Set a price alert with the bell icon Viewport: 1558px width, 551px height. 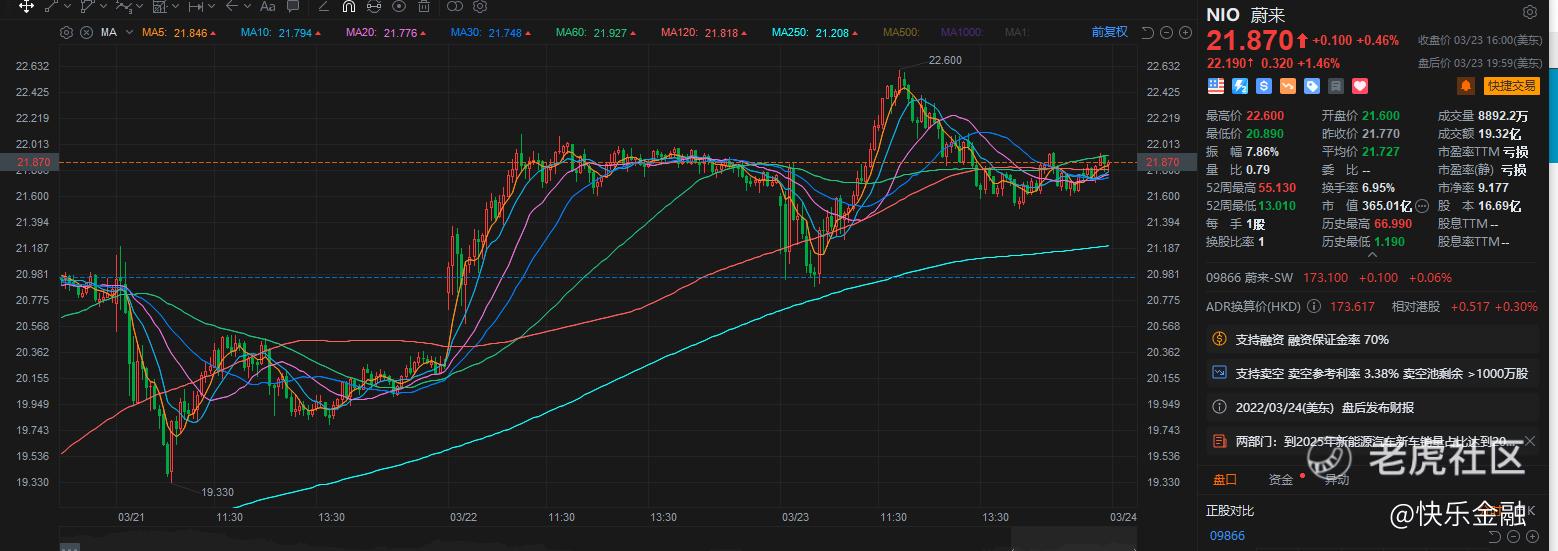tap(1465, 86)
